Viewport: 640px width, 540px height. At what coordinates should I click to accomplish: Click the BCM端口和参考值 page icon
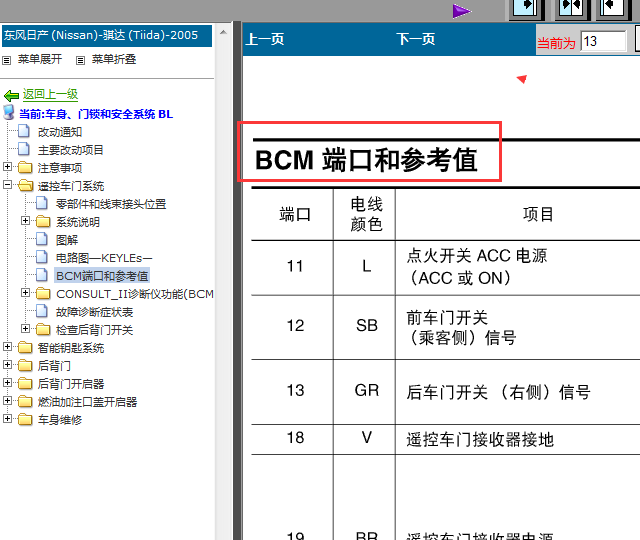click(x=42, y=275)
